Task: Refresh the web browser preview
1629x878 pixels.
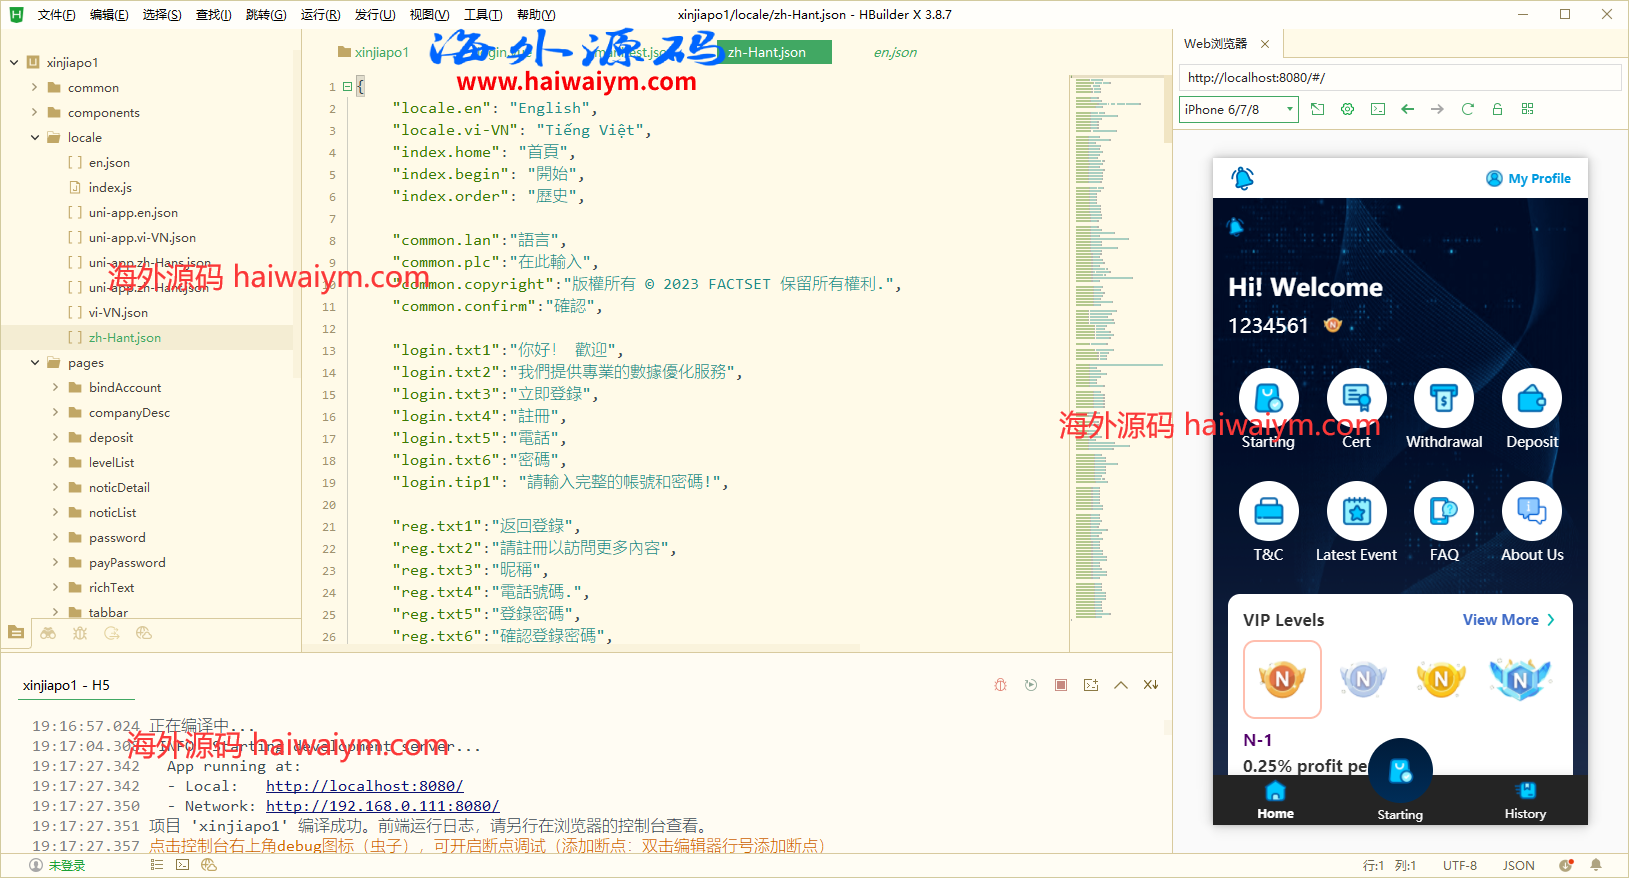Action: coord(1467,109)
